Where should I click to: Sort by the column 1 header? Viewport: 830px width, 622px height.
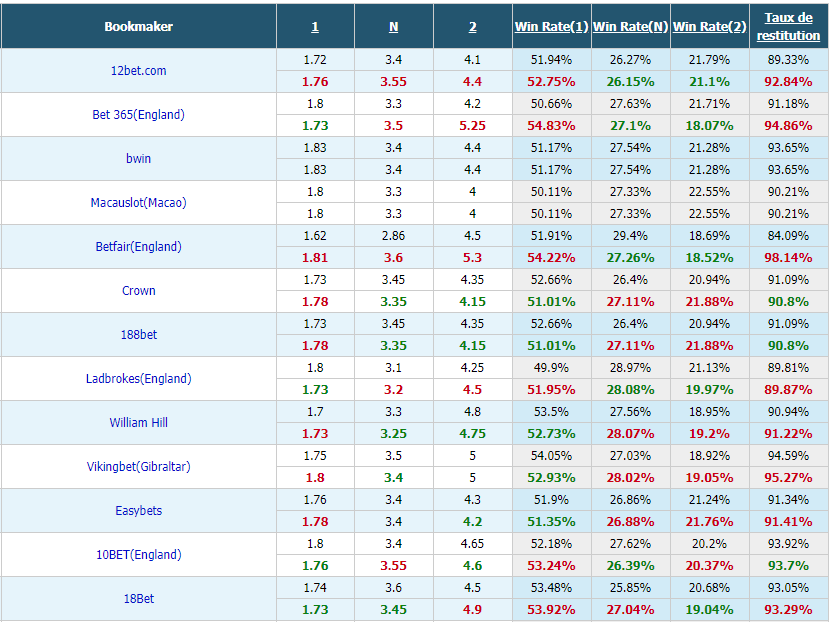click(x=315, y=26)
